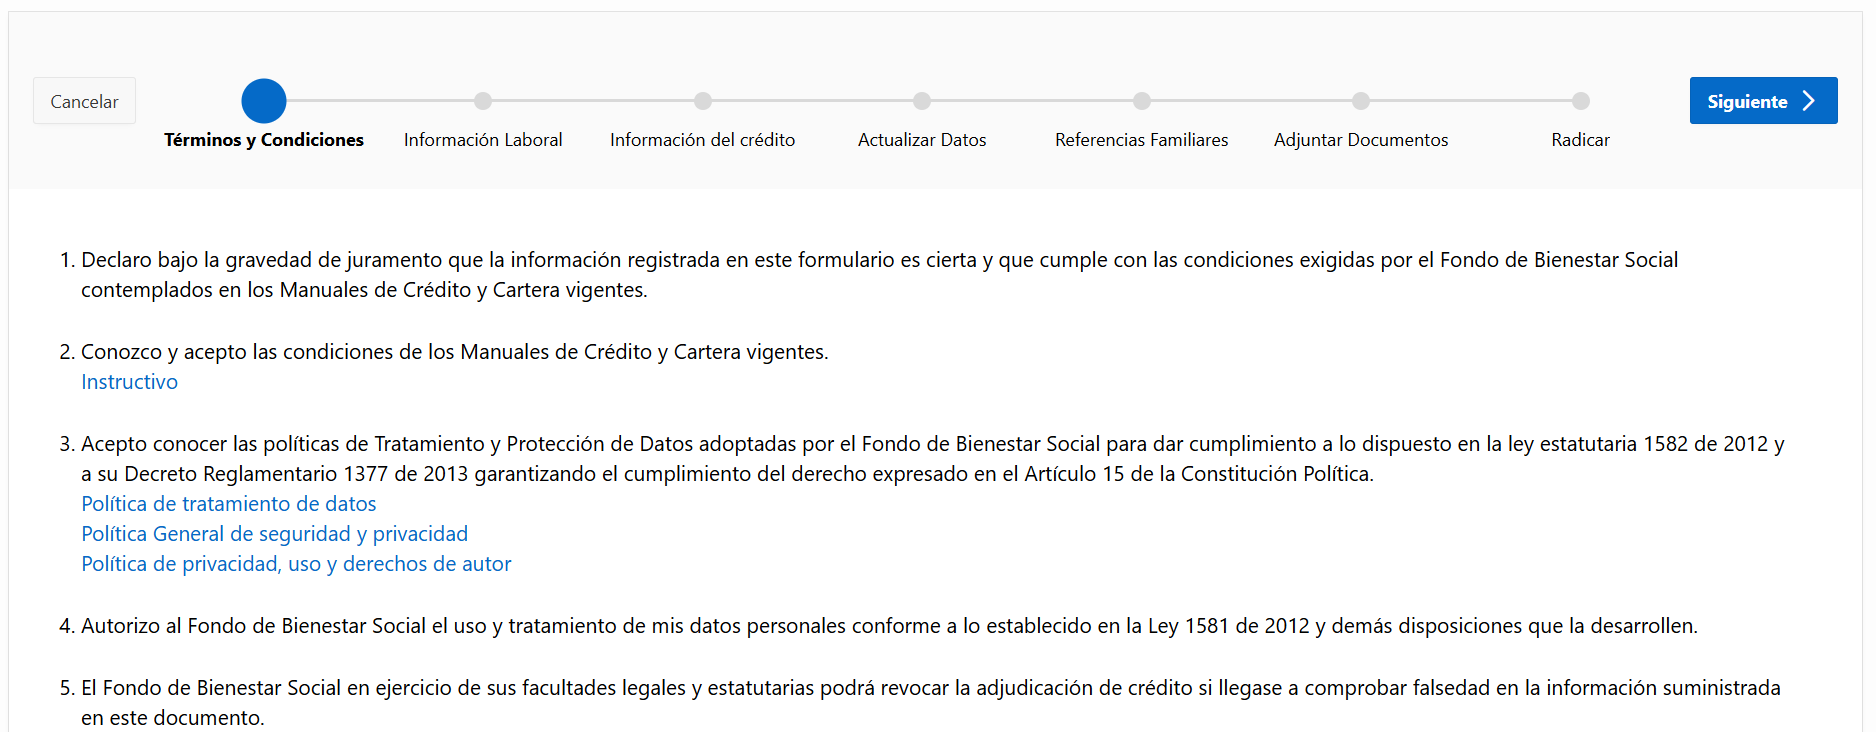Click the step dot above Adjuntar Documentos
The width and height of the screenshot is (1876, 732).
tap(1361, 101)
